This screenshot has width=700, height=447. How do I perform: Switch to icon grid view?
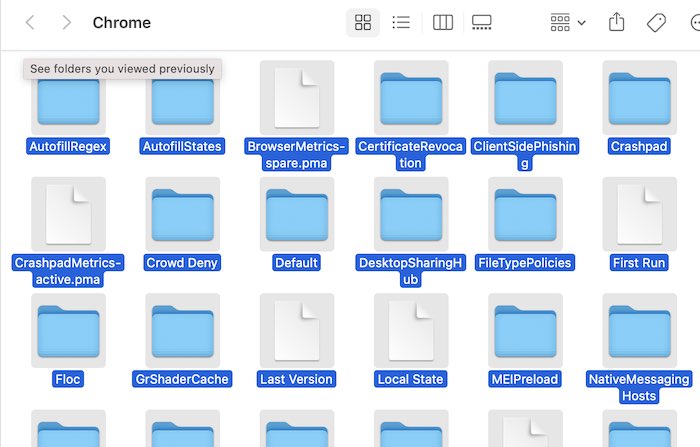click(x=362, y=22)
